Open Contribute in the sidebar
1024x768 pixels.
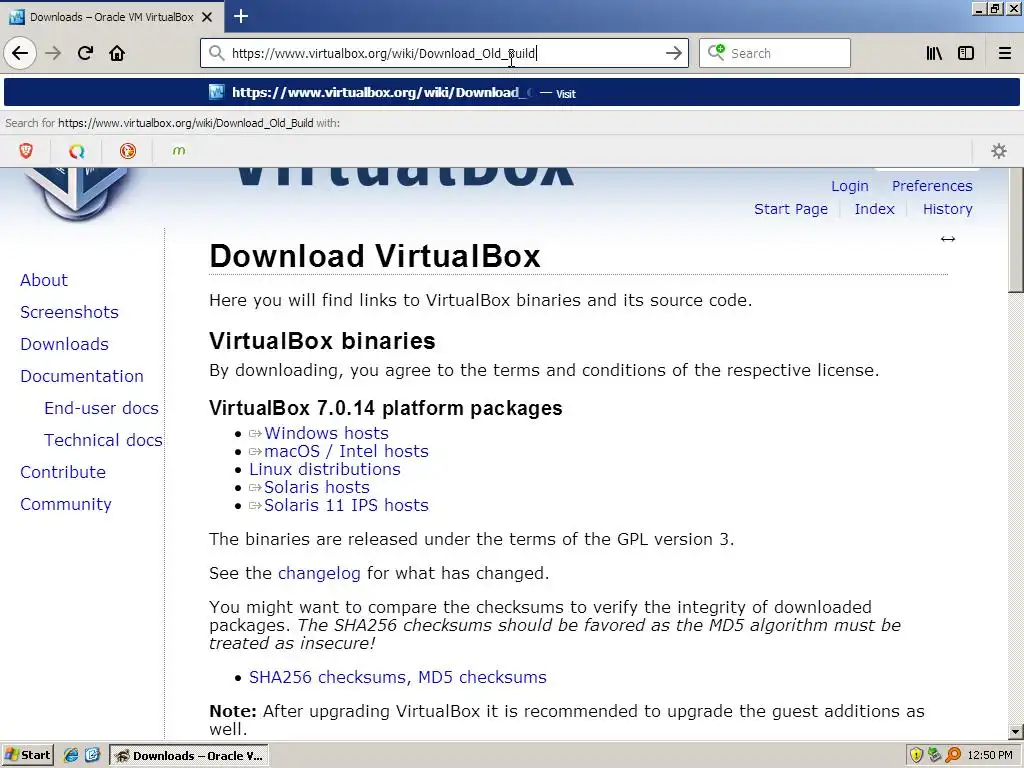63,472
